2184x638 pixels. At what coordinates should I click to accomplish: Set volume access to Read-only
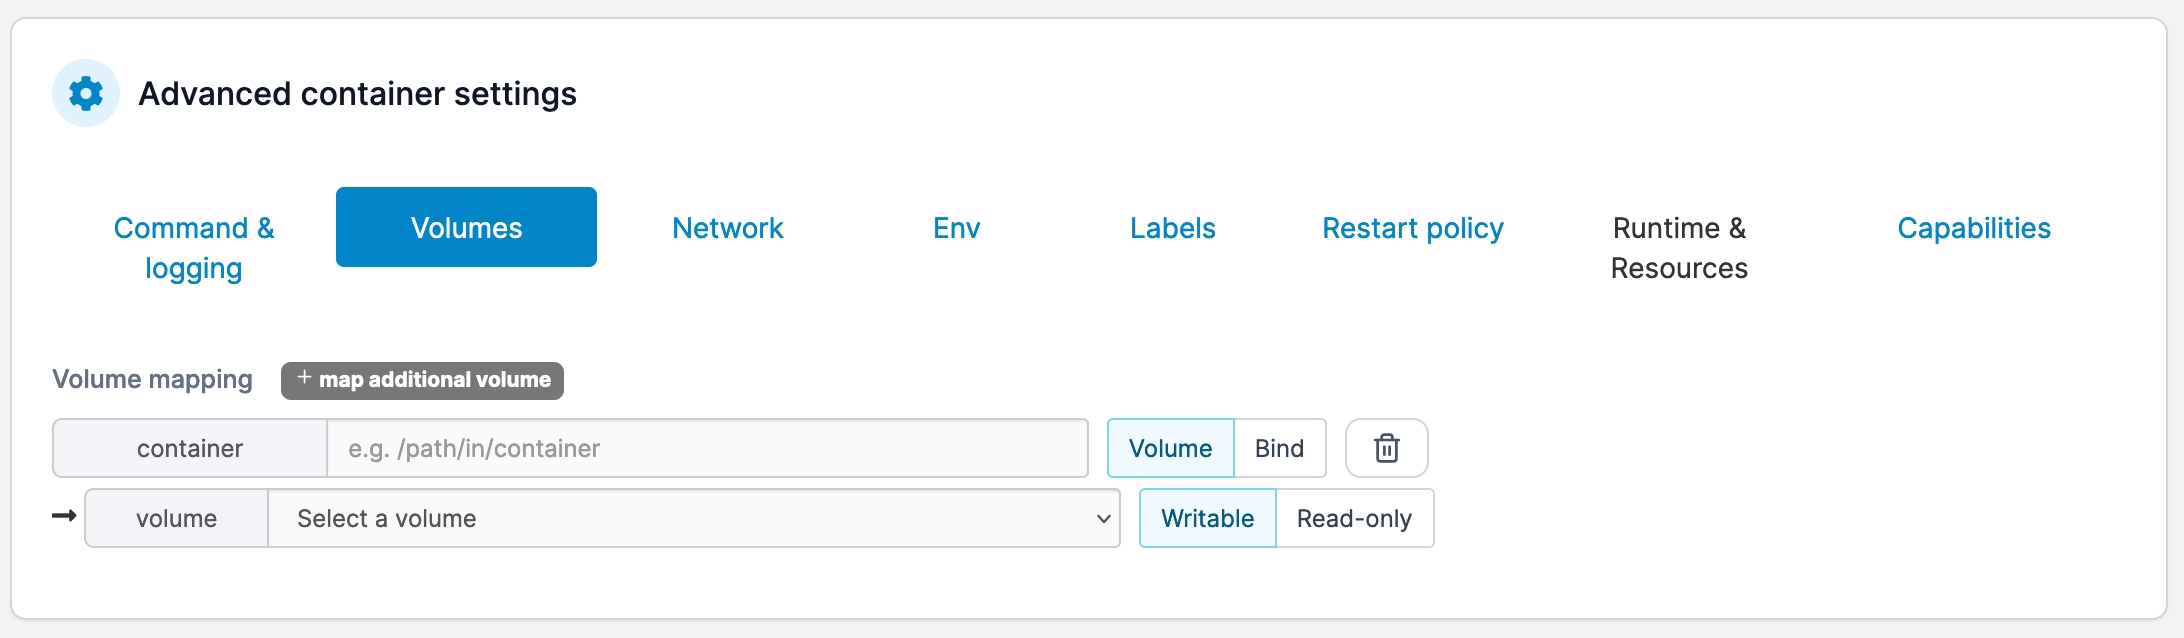pos(1354,518)
